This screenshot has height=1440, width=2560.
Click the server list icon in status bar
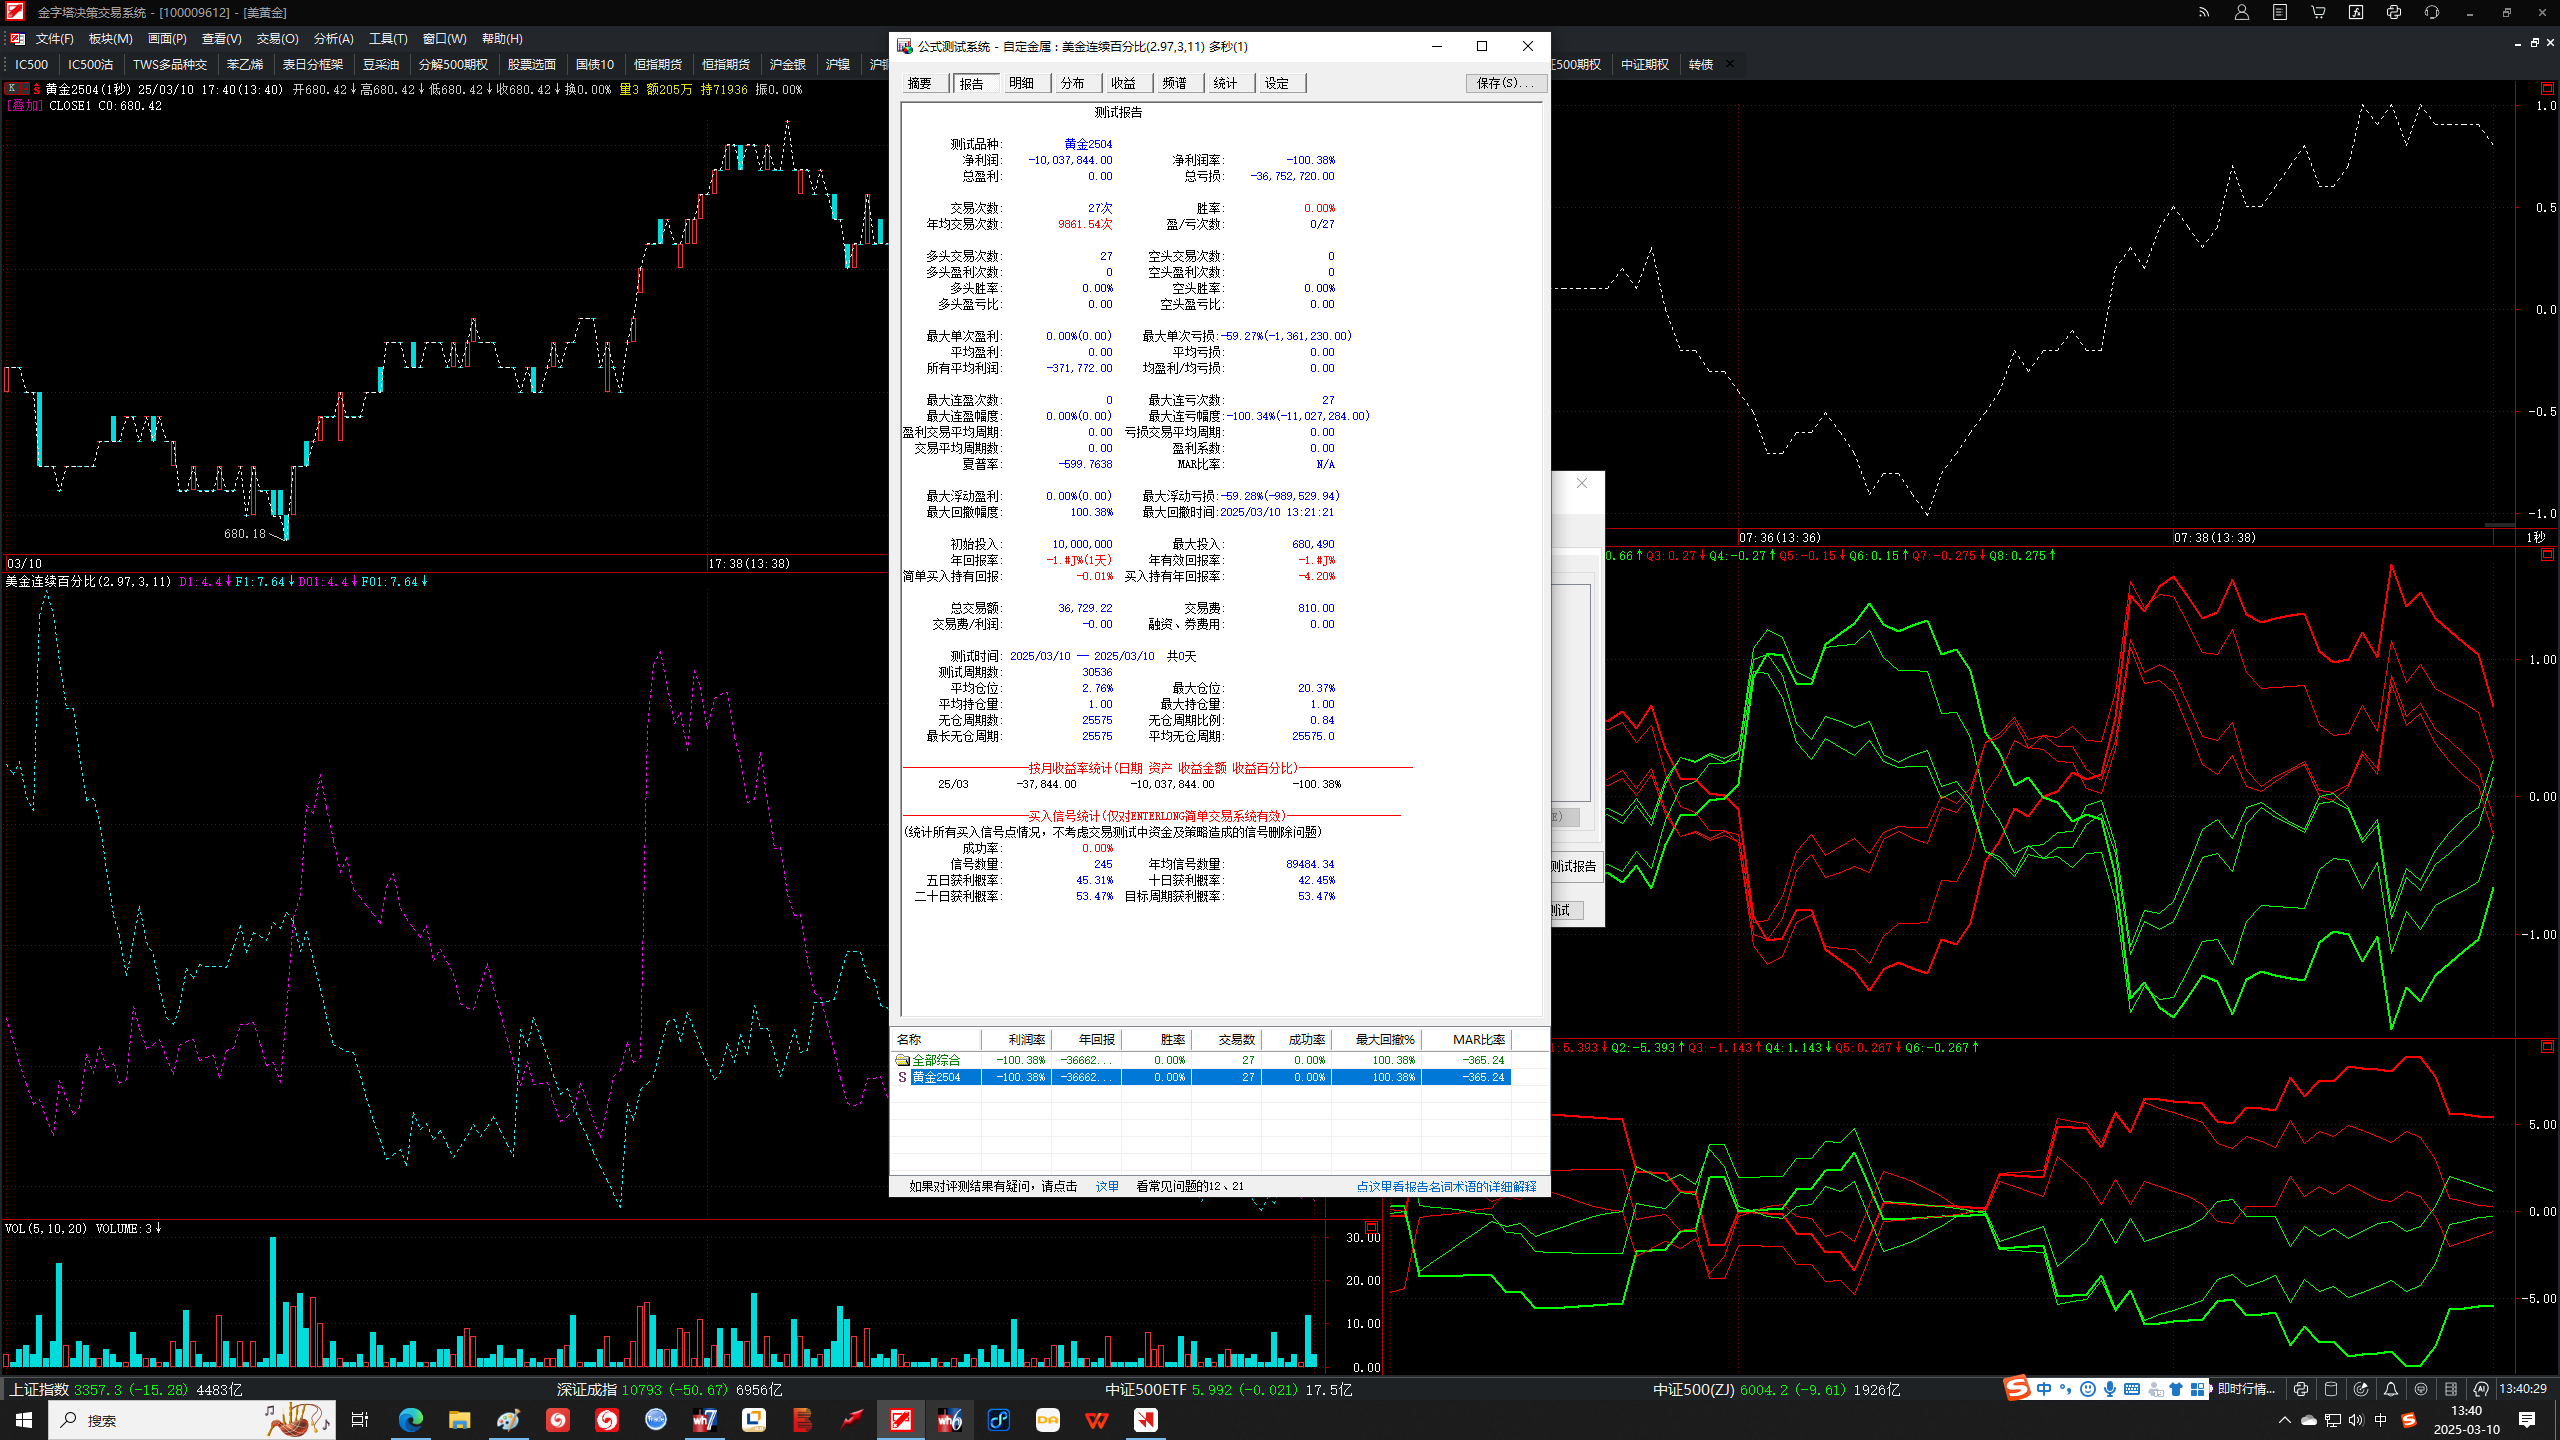click(x=2451, y=1389)
